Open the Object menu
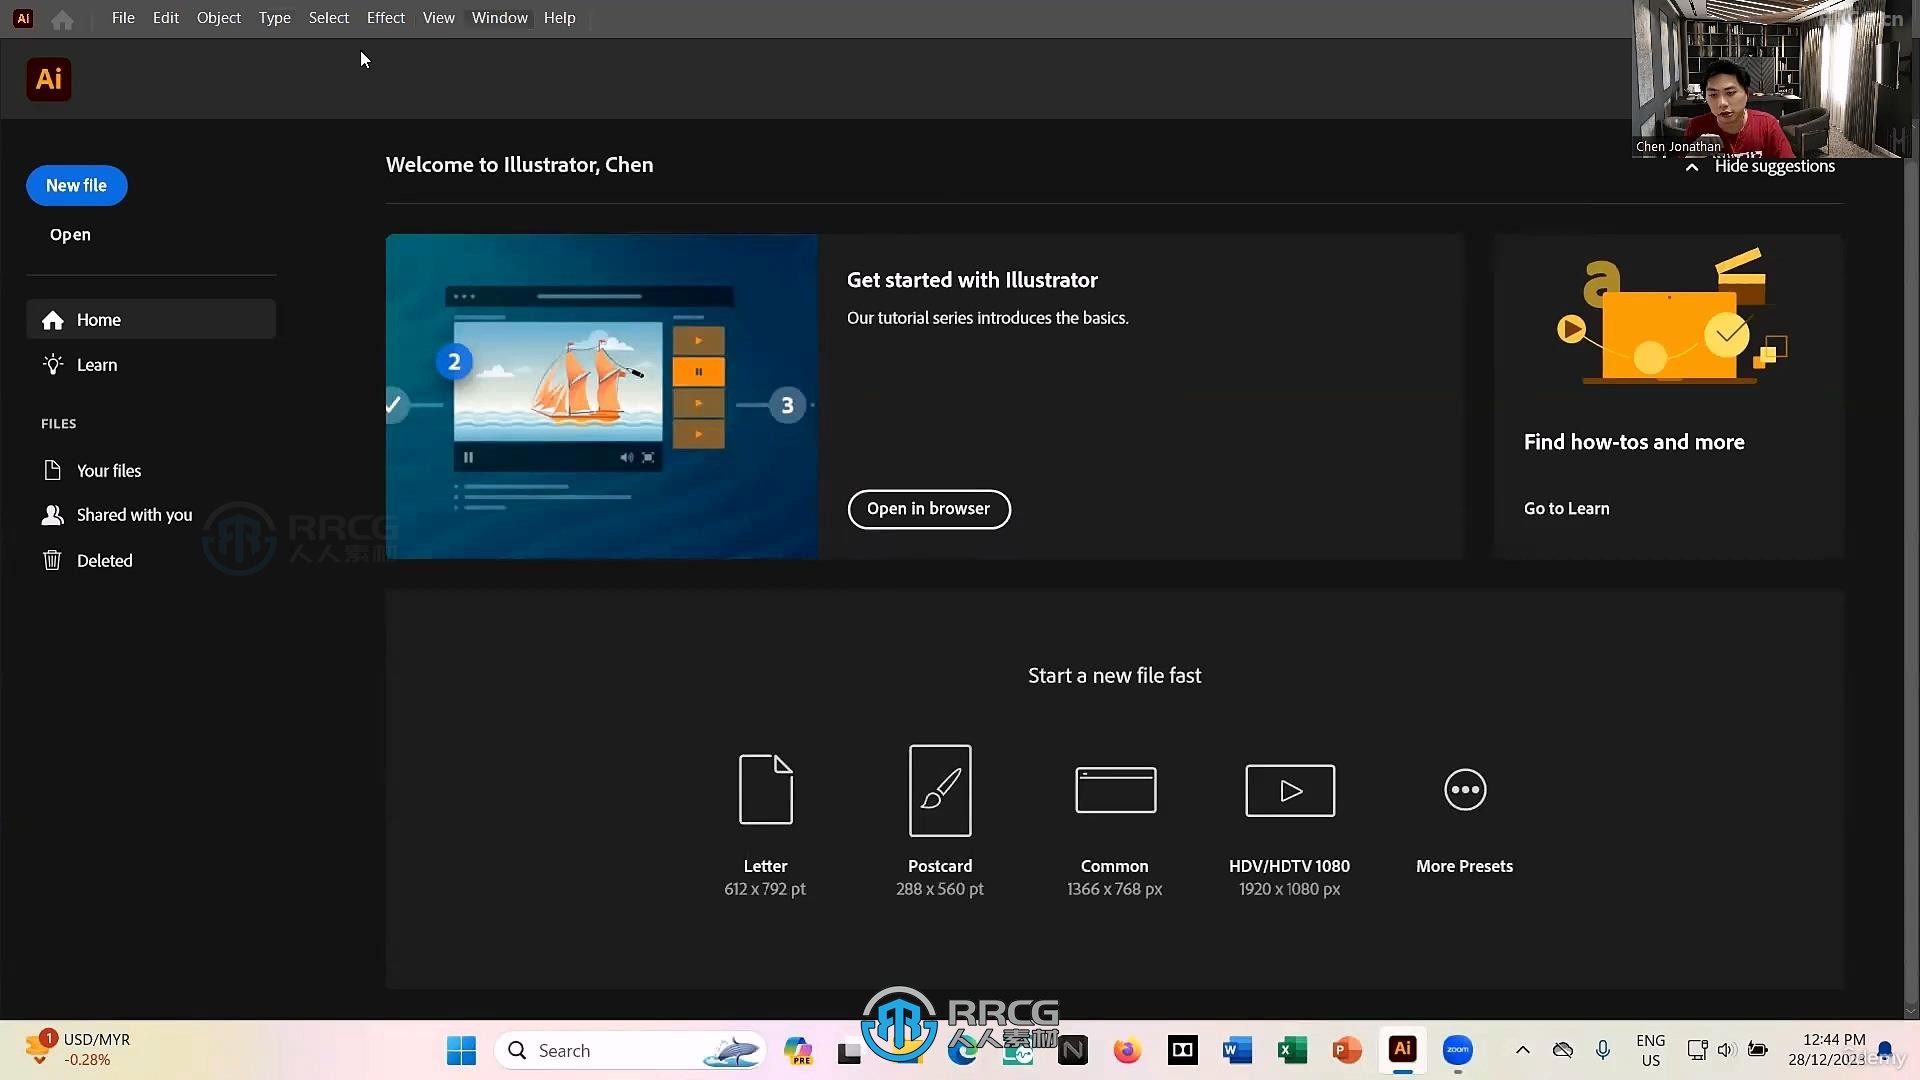Image resolution: width=1920 pixels, height=1080 pixels. [x=219, y=18]
